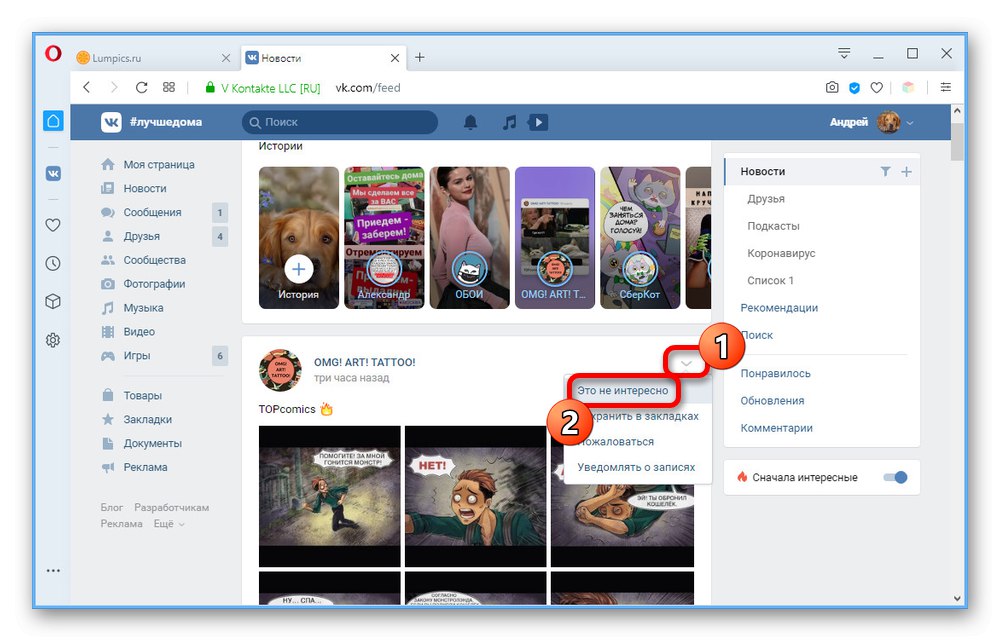Expand the Ещё footer dropdown

point(169,524)
